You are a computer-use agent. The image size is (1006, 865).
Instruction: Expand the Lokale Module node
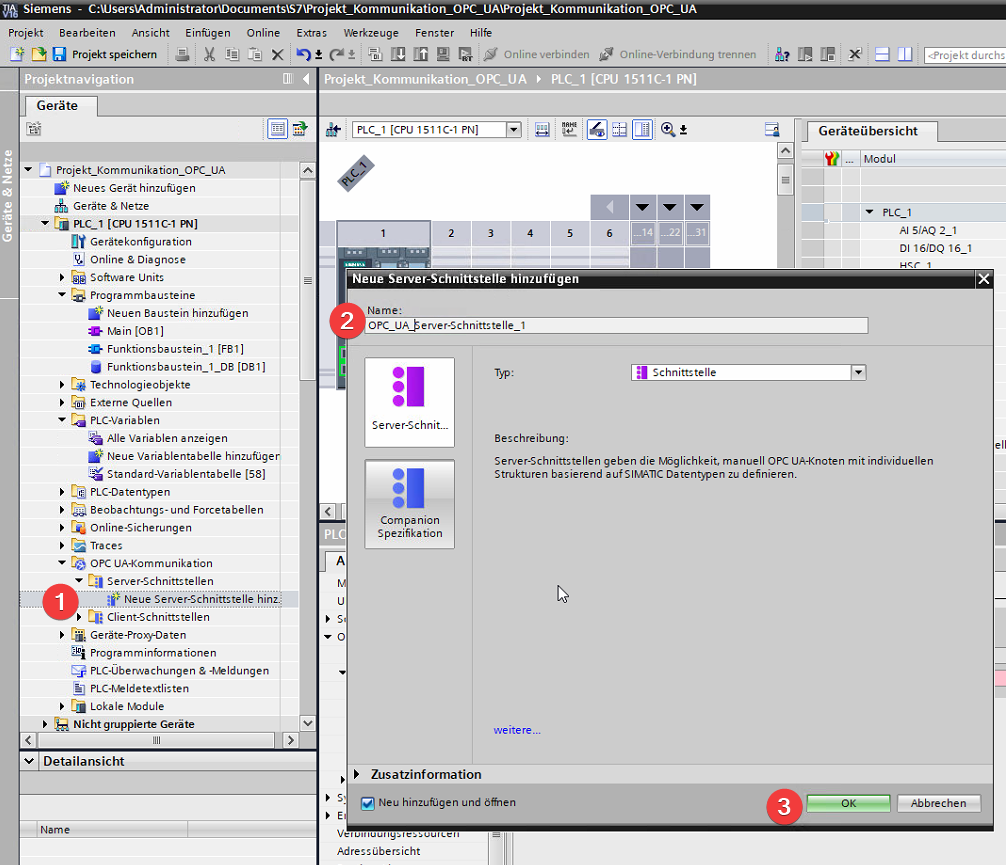[62, 706]
